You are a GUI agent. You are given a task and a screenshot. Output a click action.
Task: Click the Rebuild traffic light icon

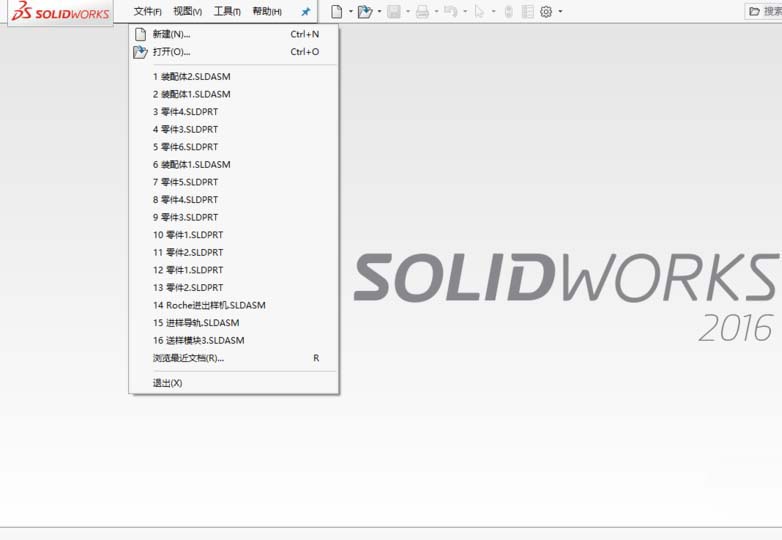[508, 12]
